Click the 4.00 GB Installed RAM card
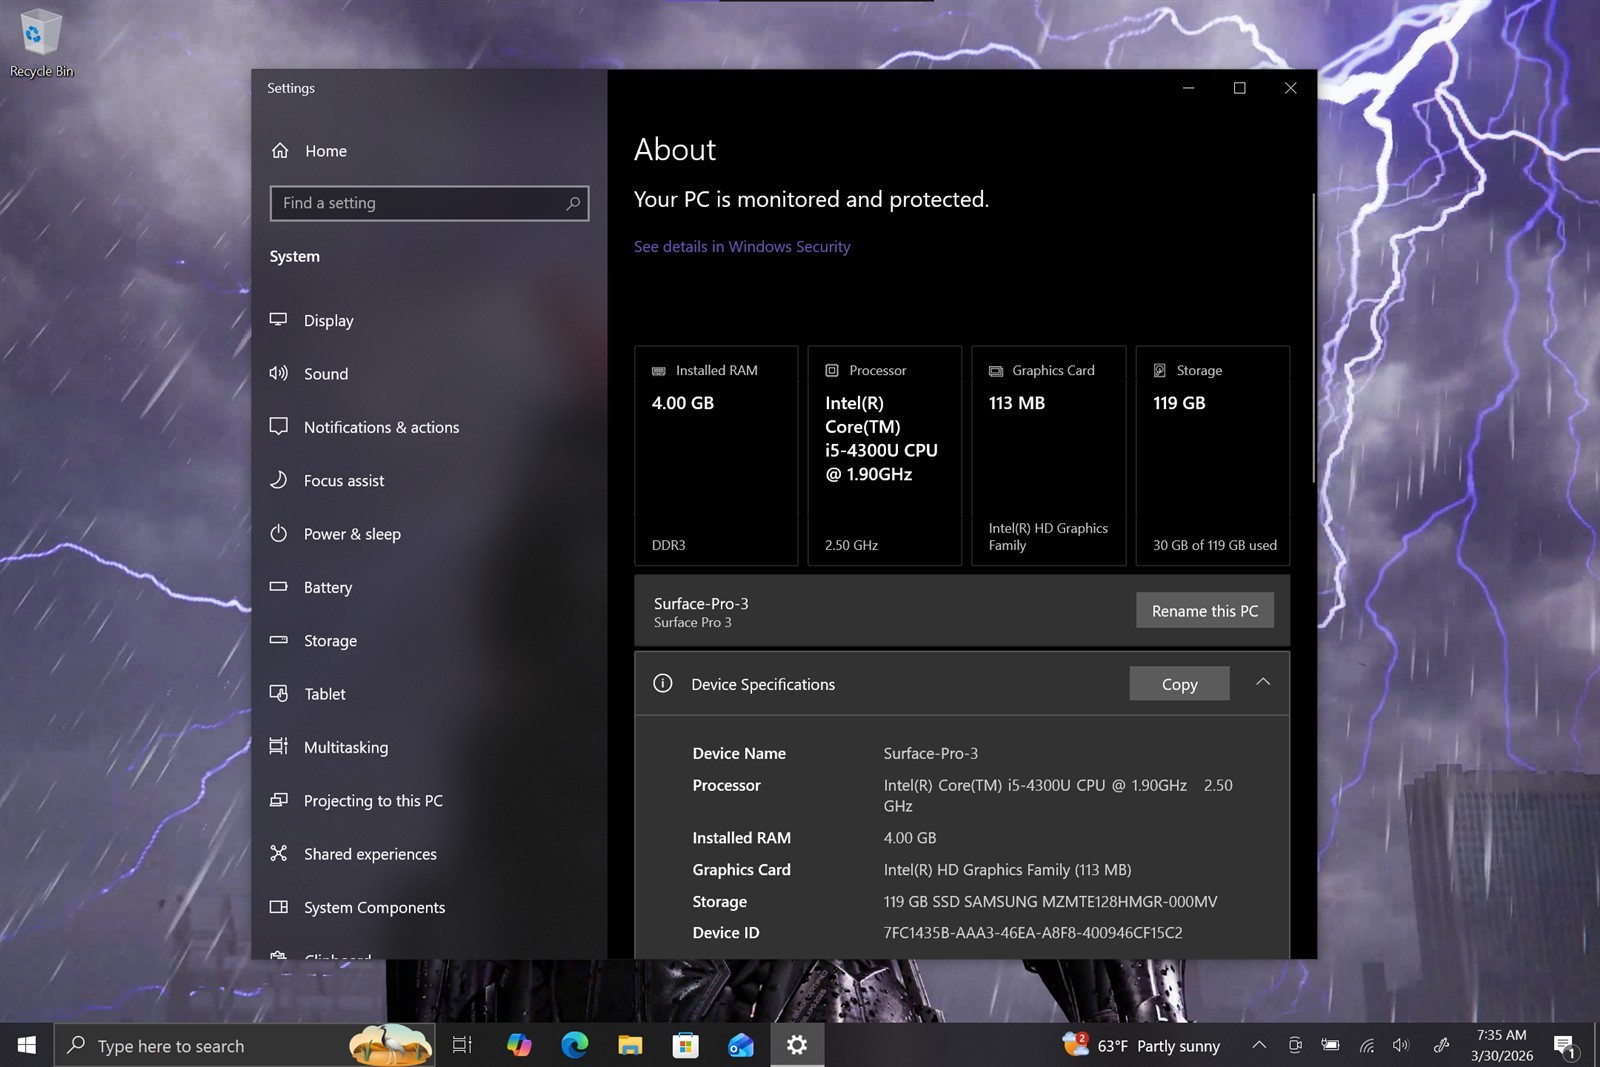 pyautogui.click(x=716, y=456)
